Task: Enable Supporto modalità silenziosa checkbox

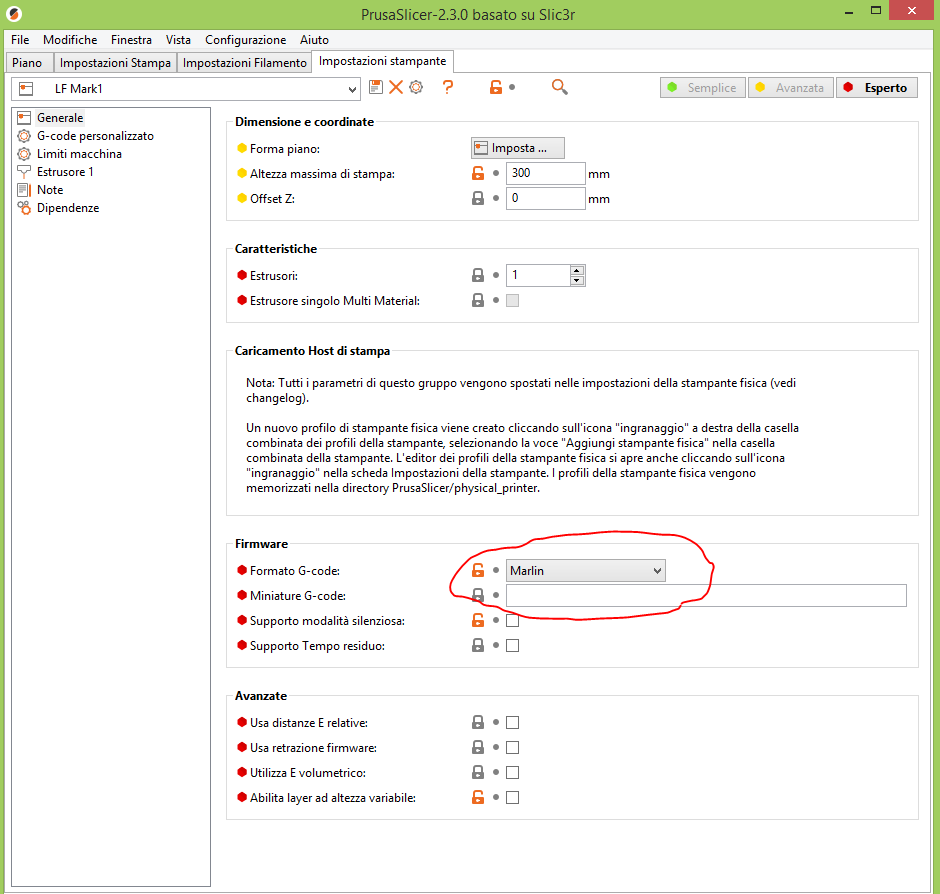Action: point(512,621)
